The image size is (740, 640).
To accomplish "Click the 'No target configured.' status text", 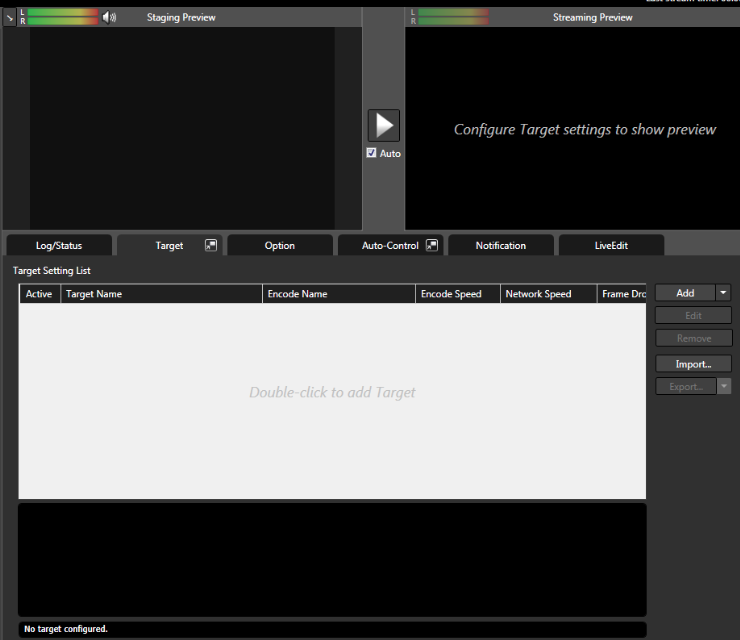I will (66, 629).
